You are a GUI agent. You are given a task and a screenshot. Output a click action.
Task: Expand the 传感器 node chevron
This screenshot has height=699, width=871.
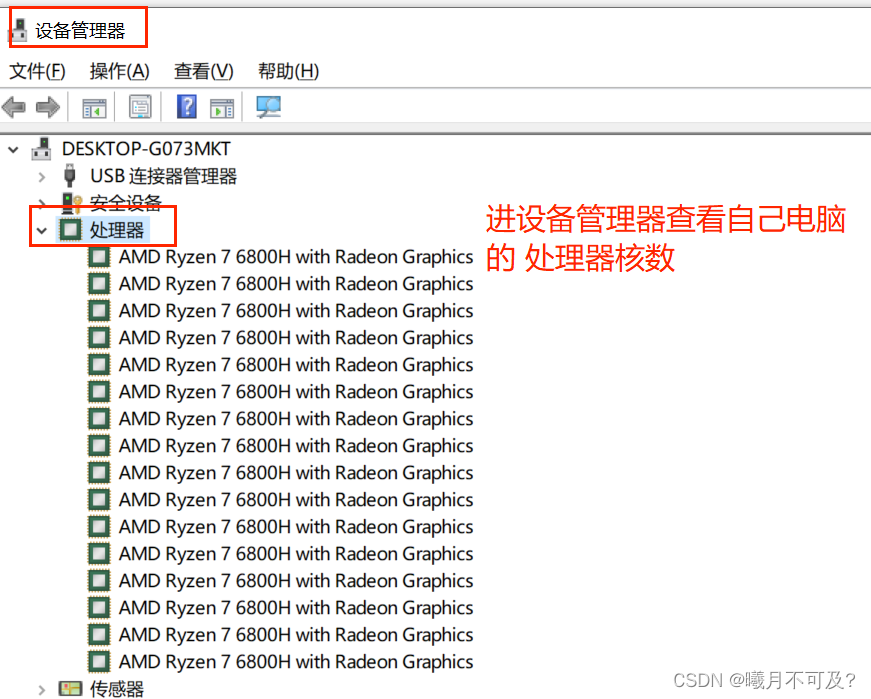coord(42,690)
